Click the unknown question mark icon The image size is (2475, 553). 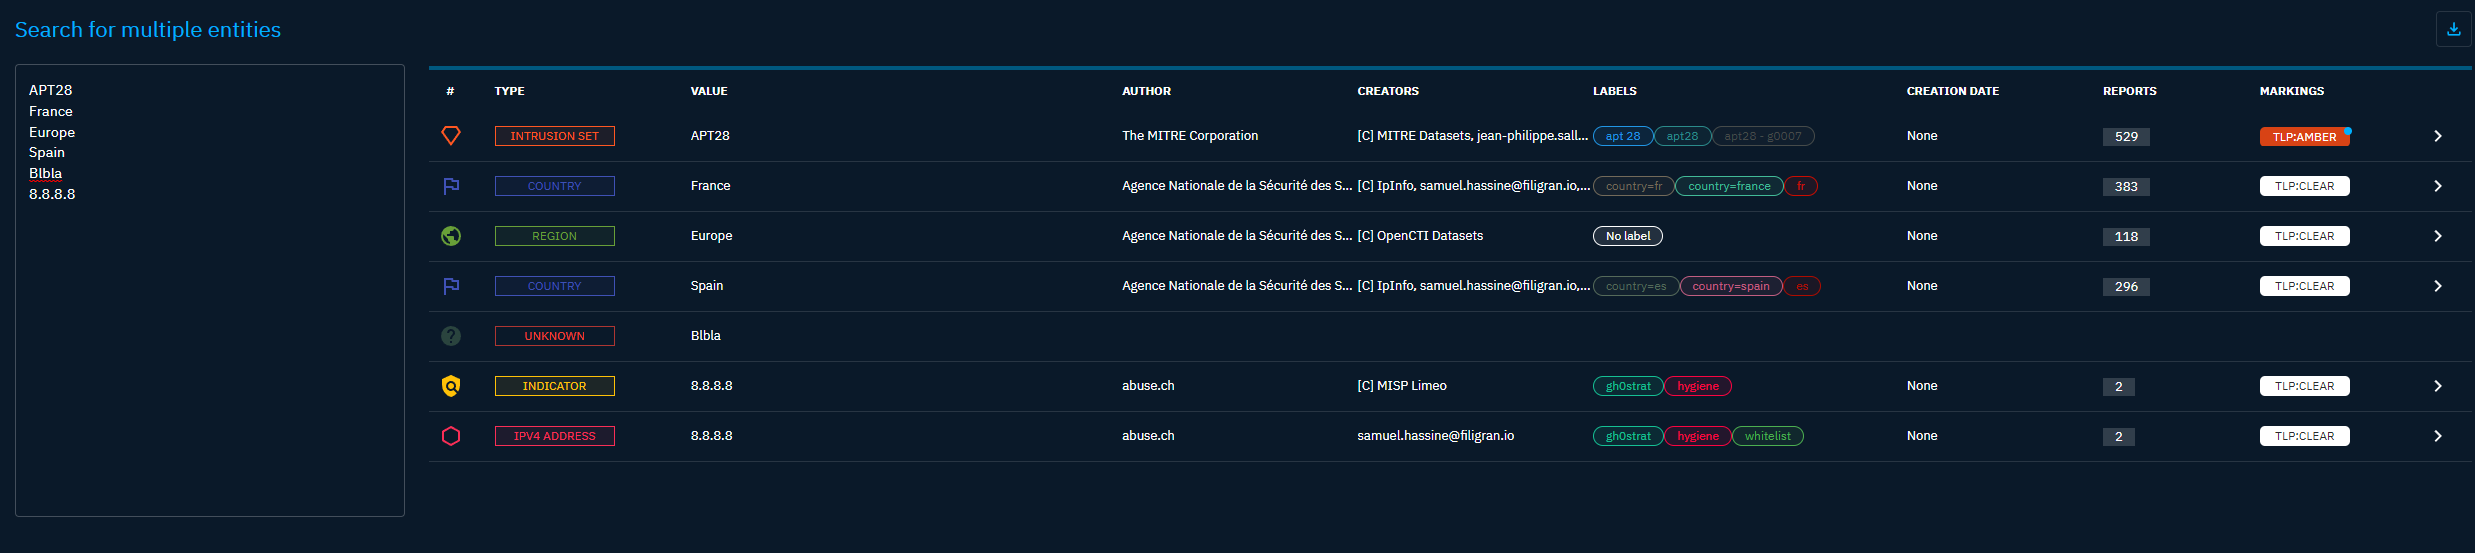[451, 336]
